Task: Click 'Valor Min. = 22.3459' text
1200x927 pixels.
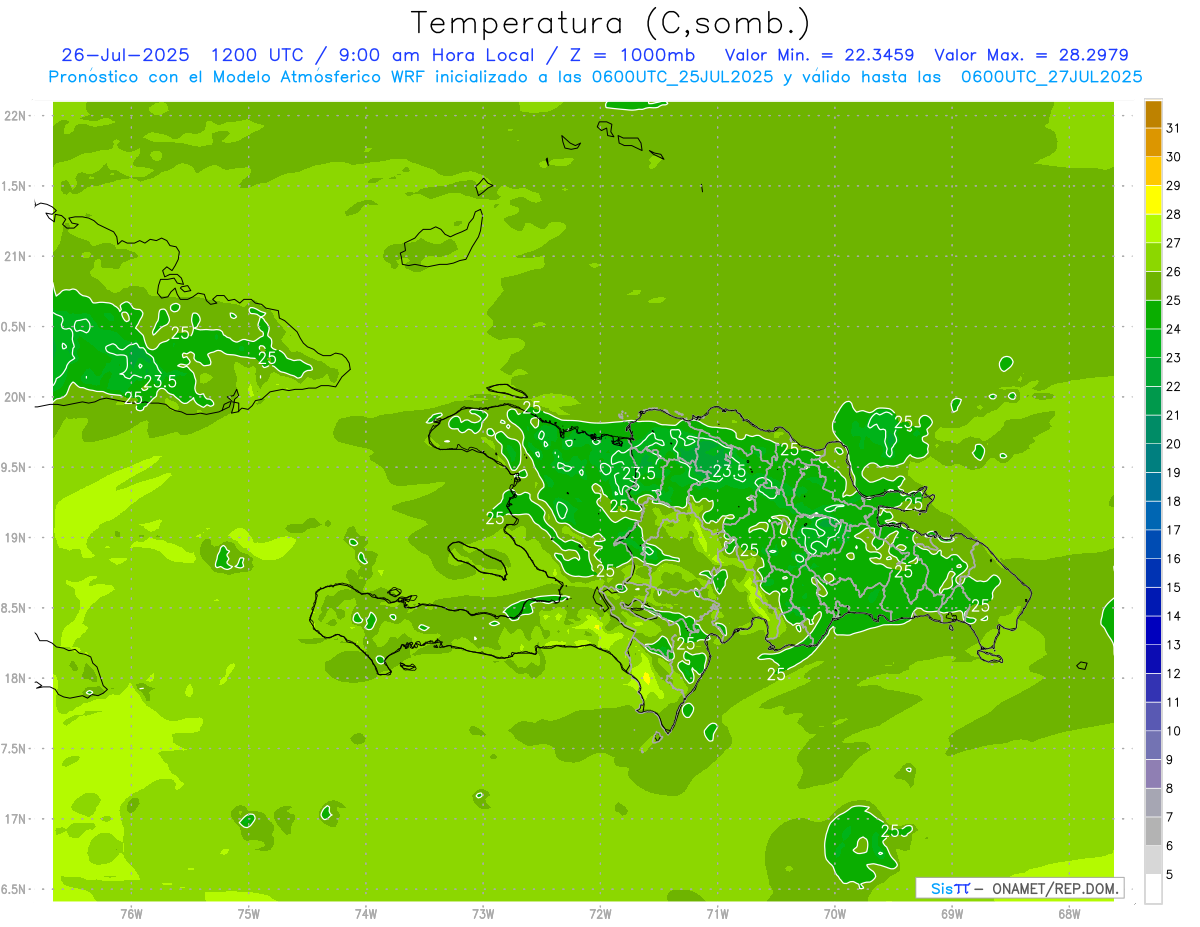Action: click(x=820, y=55)
